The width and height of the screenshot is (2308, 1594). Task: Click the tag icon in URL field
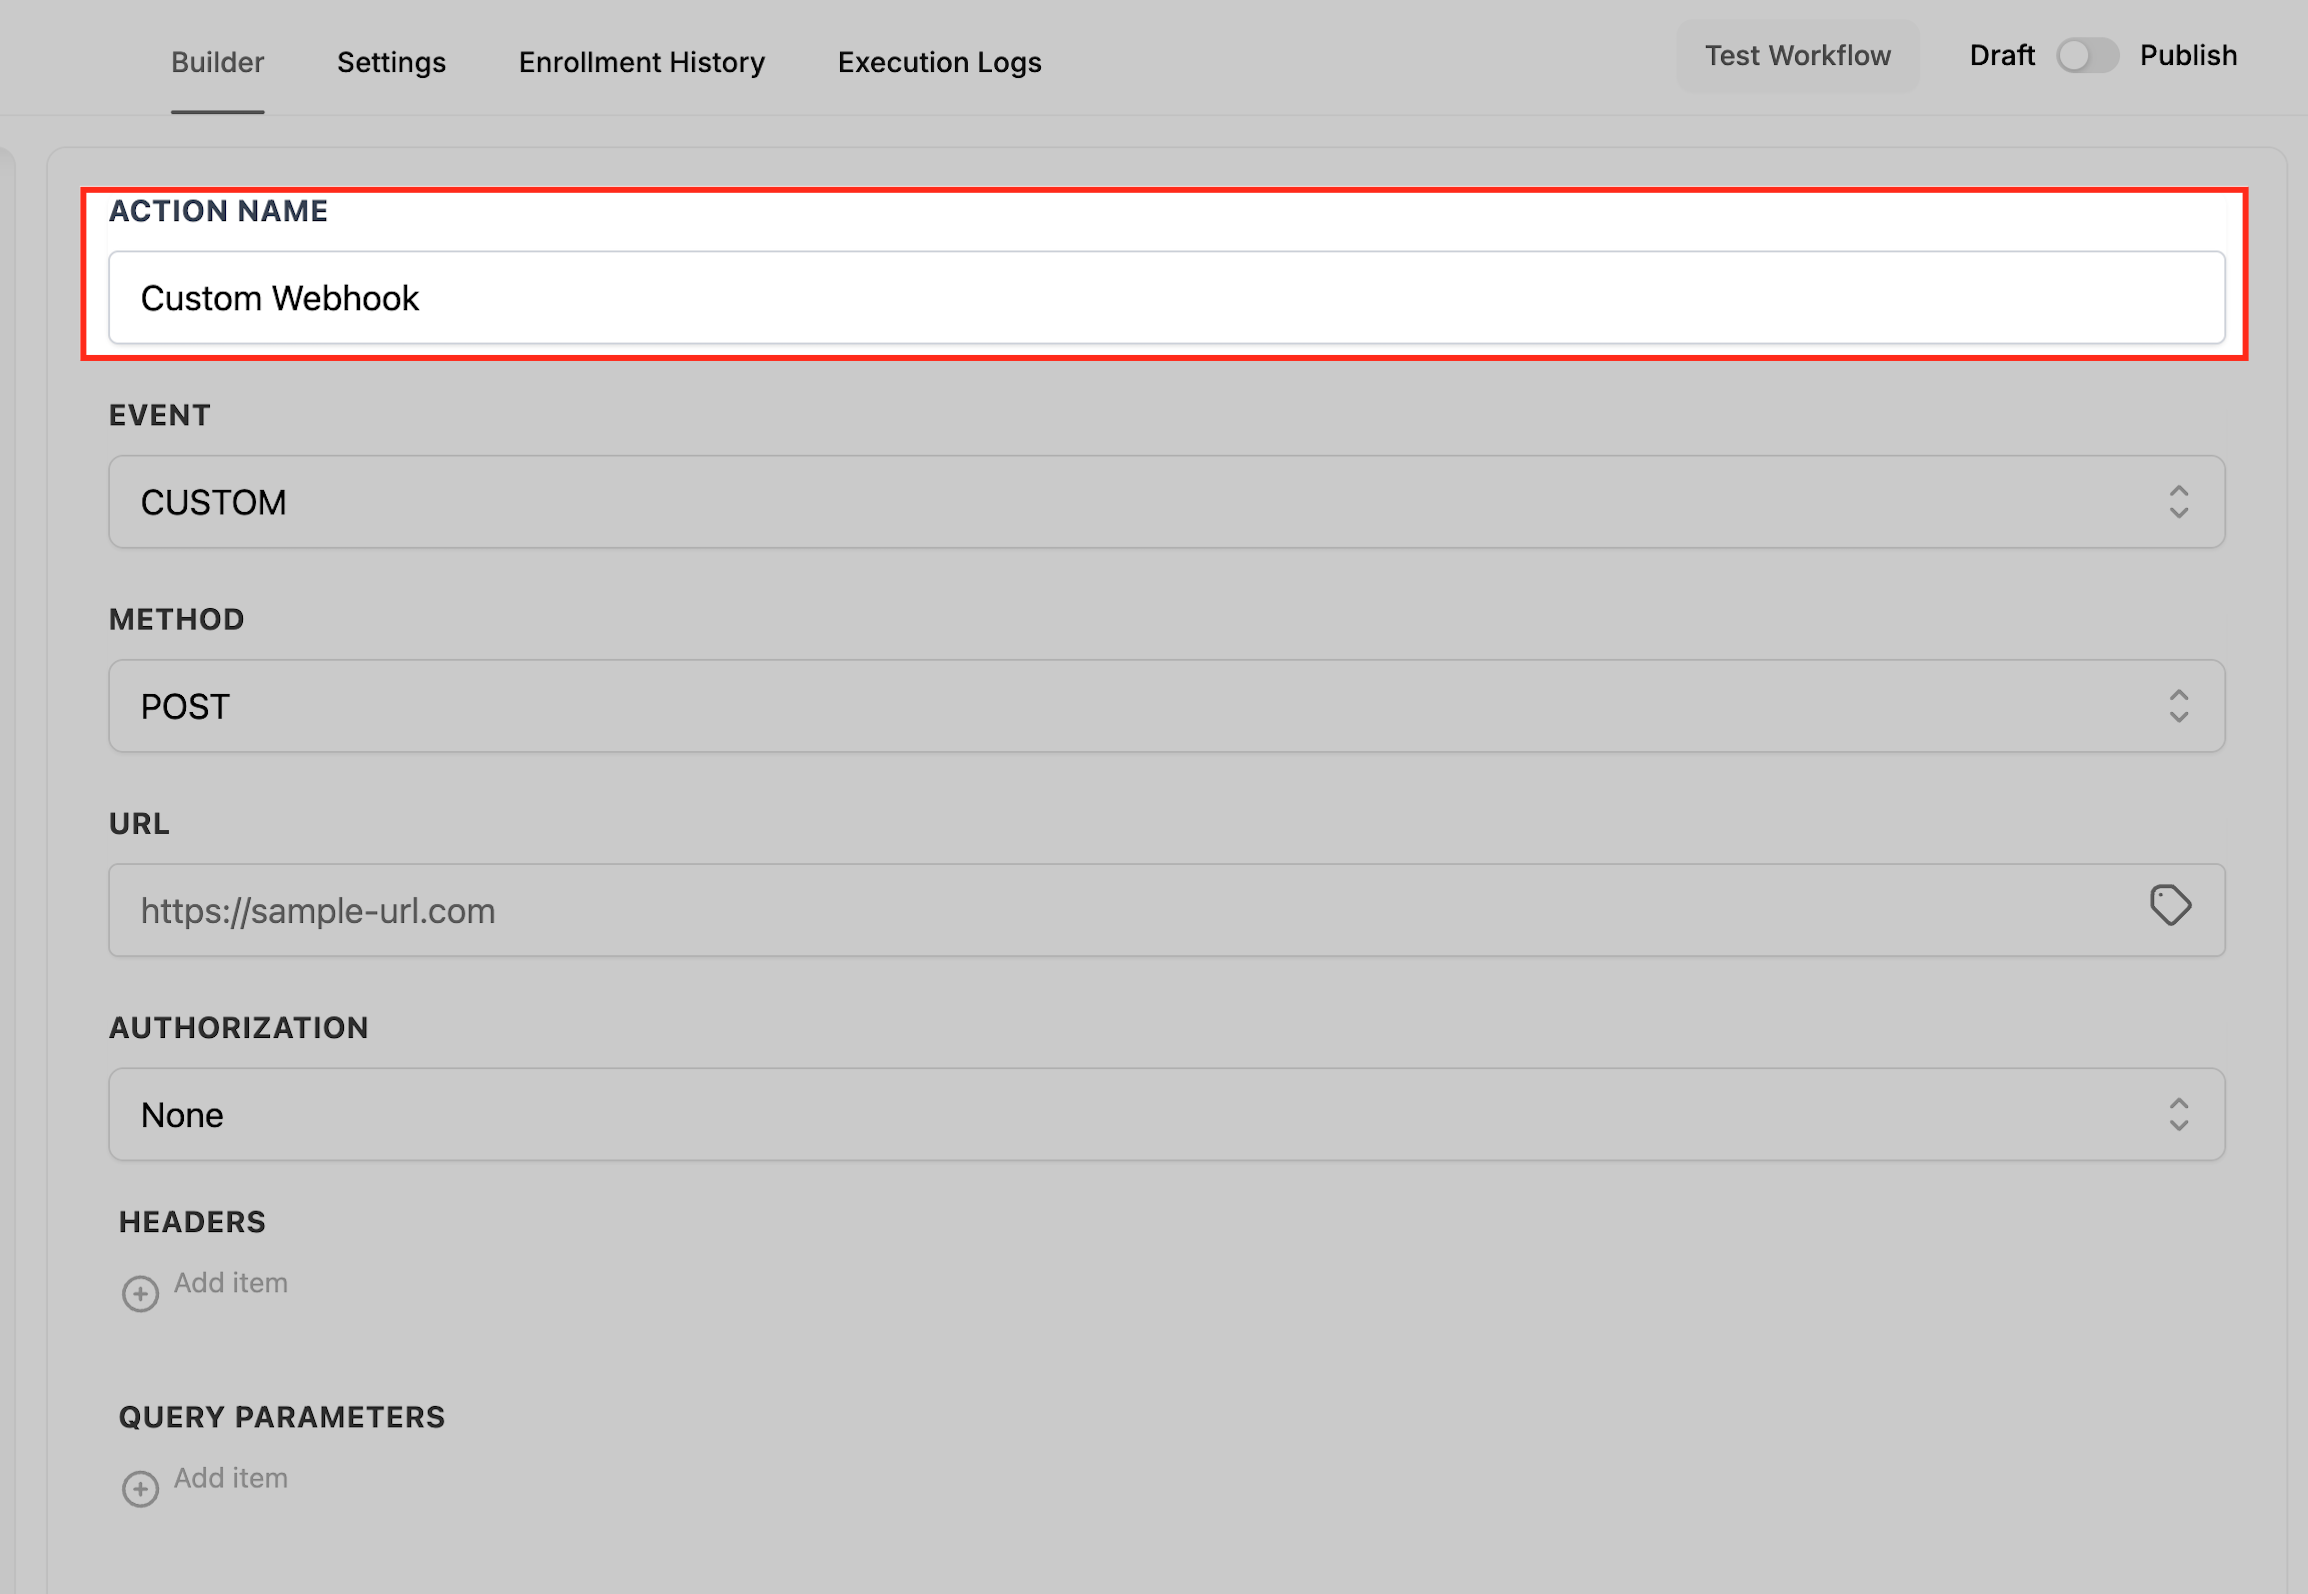pyautogui.click(x=2170, y=906)
